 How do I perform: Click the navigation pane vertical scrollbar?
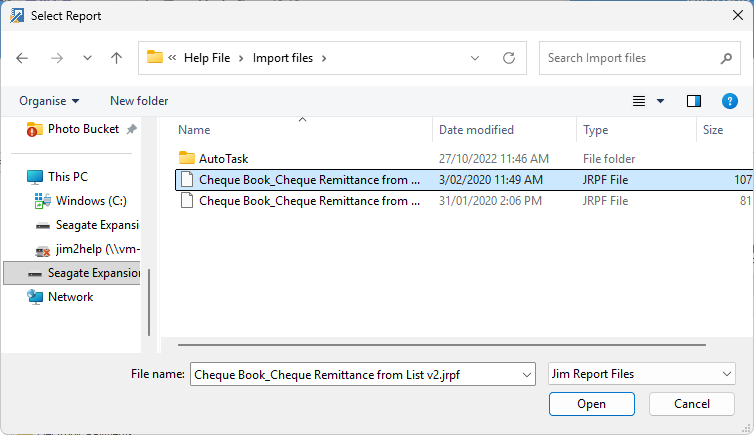pos(149,302)
